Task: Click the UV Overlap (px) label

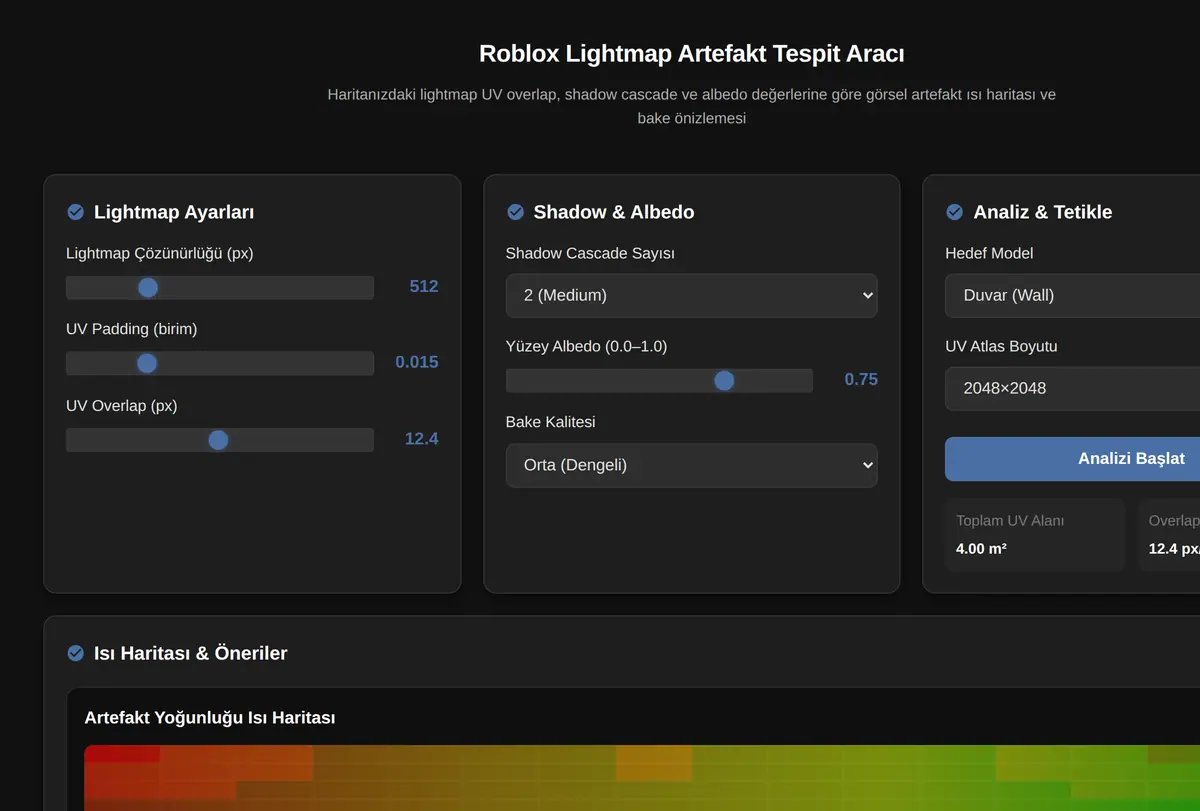Action: click(x=122, y=405)
